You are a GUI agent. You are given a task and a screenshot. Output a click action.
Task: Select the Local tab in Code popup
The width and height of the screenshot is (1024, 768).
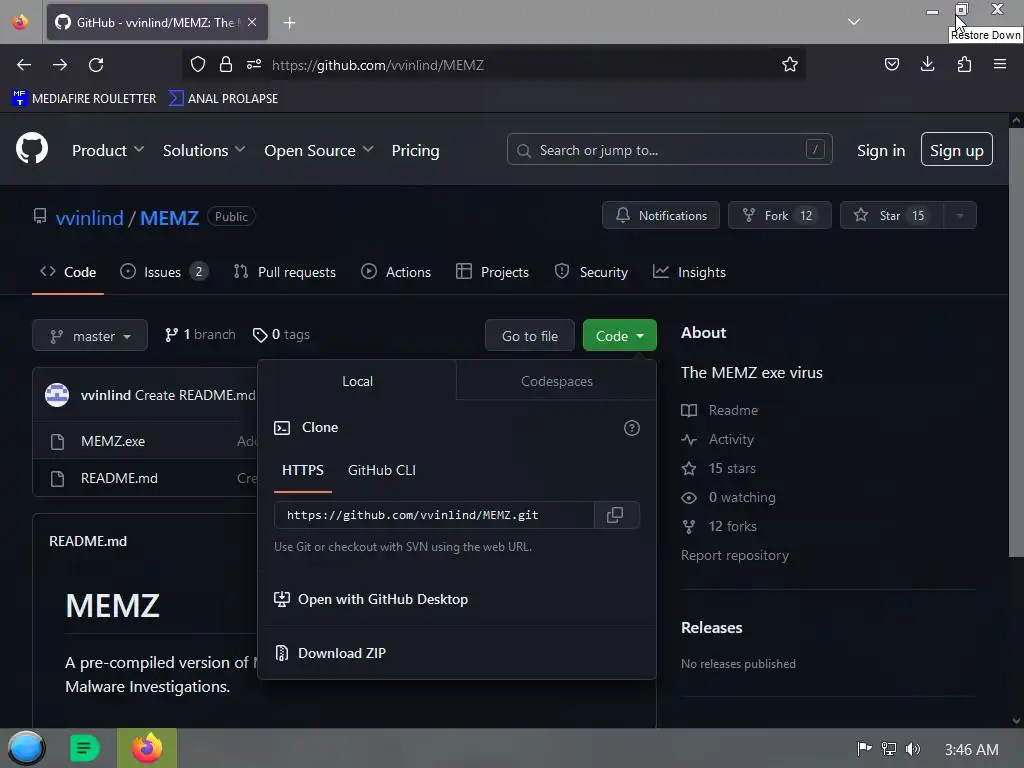pyautogui.click(x=357, y=381)
